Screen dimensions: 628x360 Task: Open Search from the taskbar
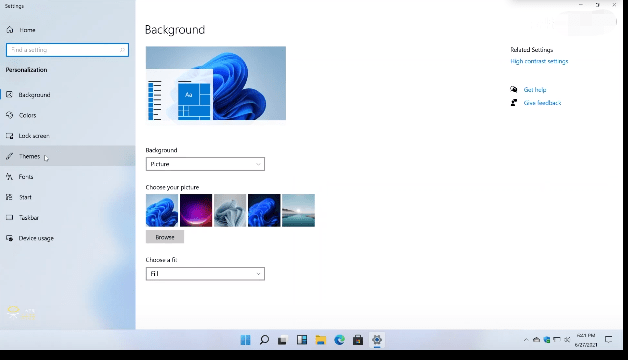[x=264, y=340]
